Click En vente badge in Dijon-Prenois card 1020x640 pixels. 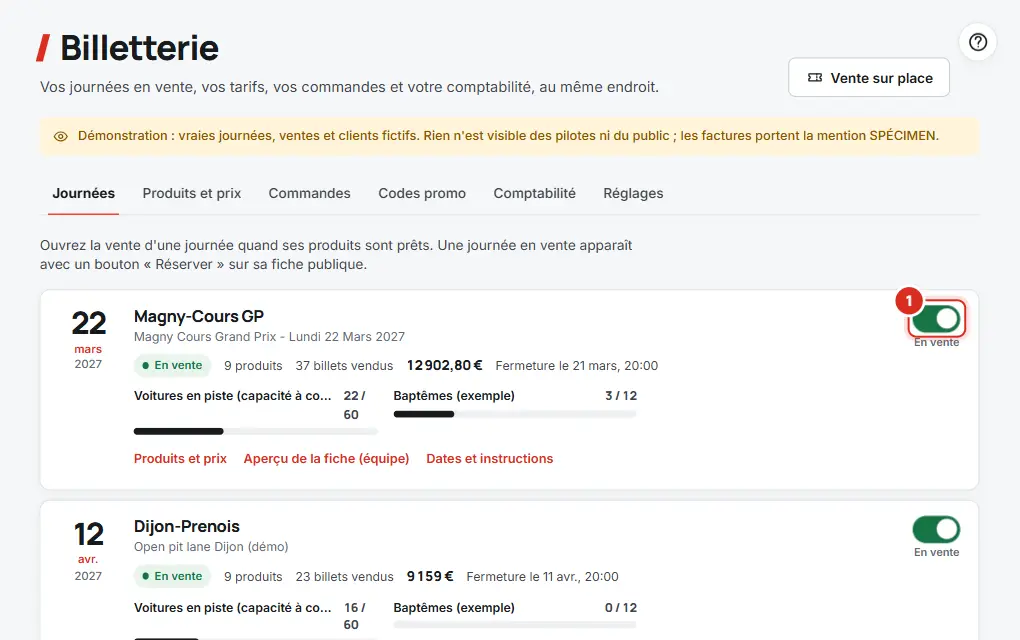coord(172,576)
